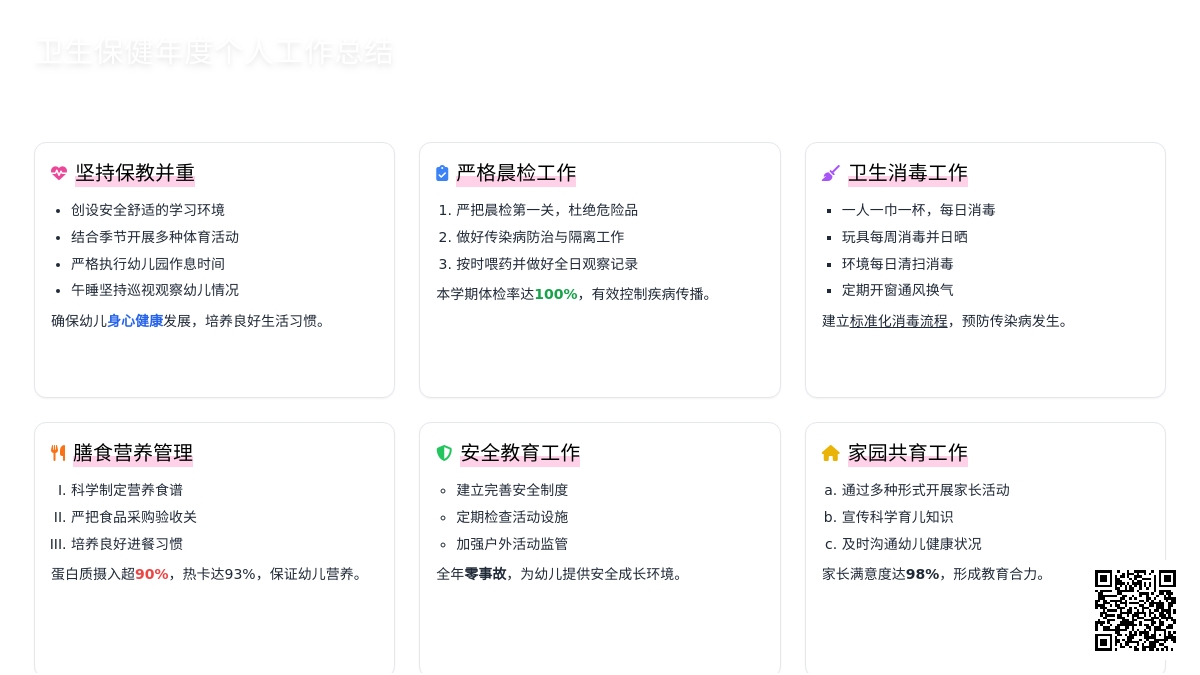
Task: Click the green shield icon beside 安全教育工作
Action: 444,453
